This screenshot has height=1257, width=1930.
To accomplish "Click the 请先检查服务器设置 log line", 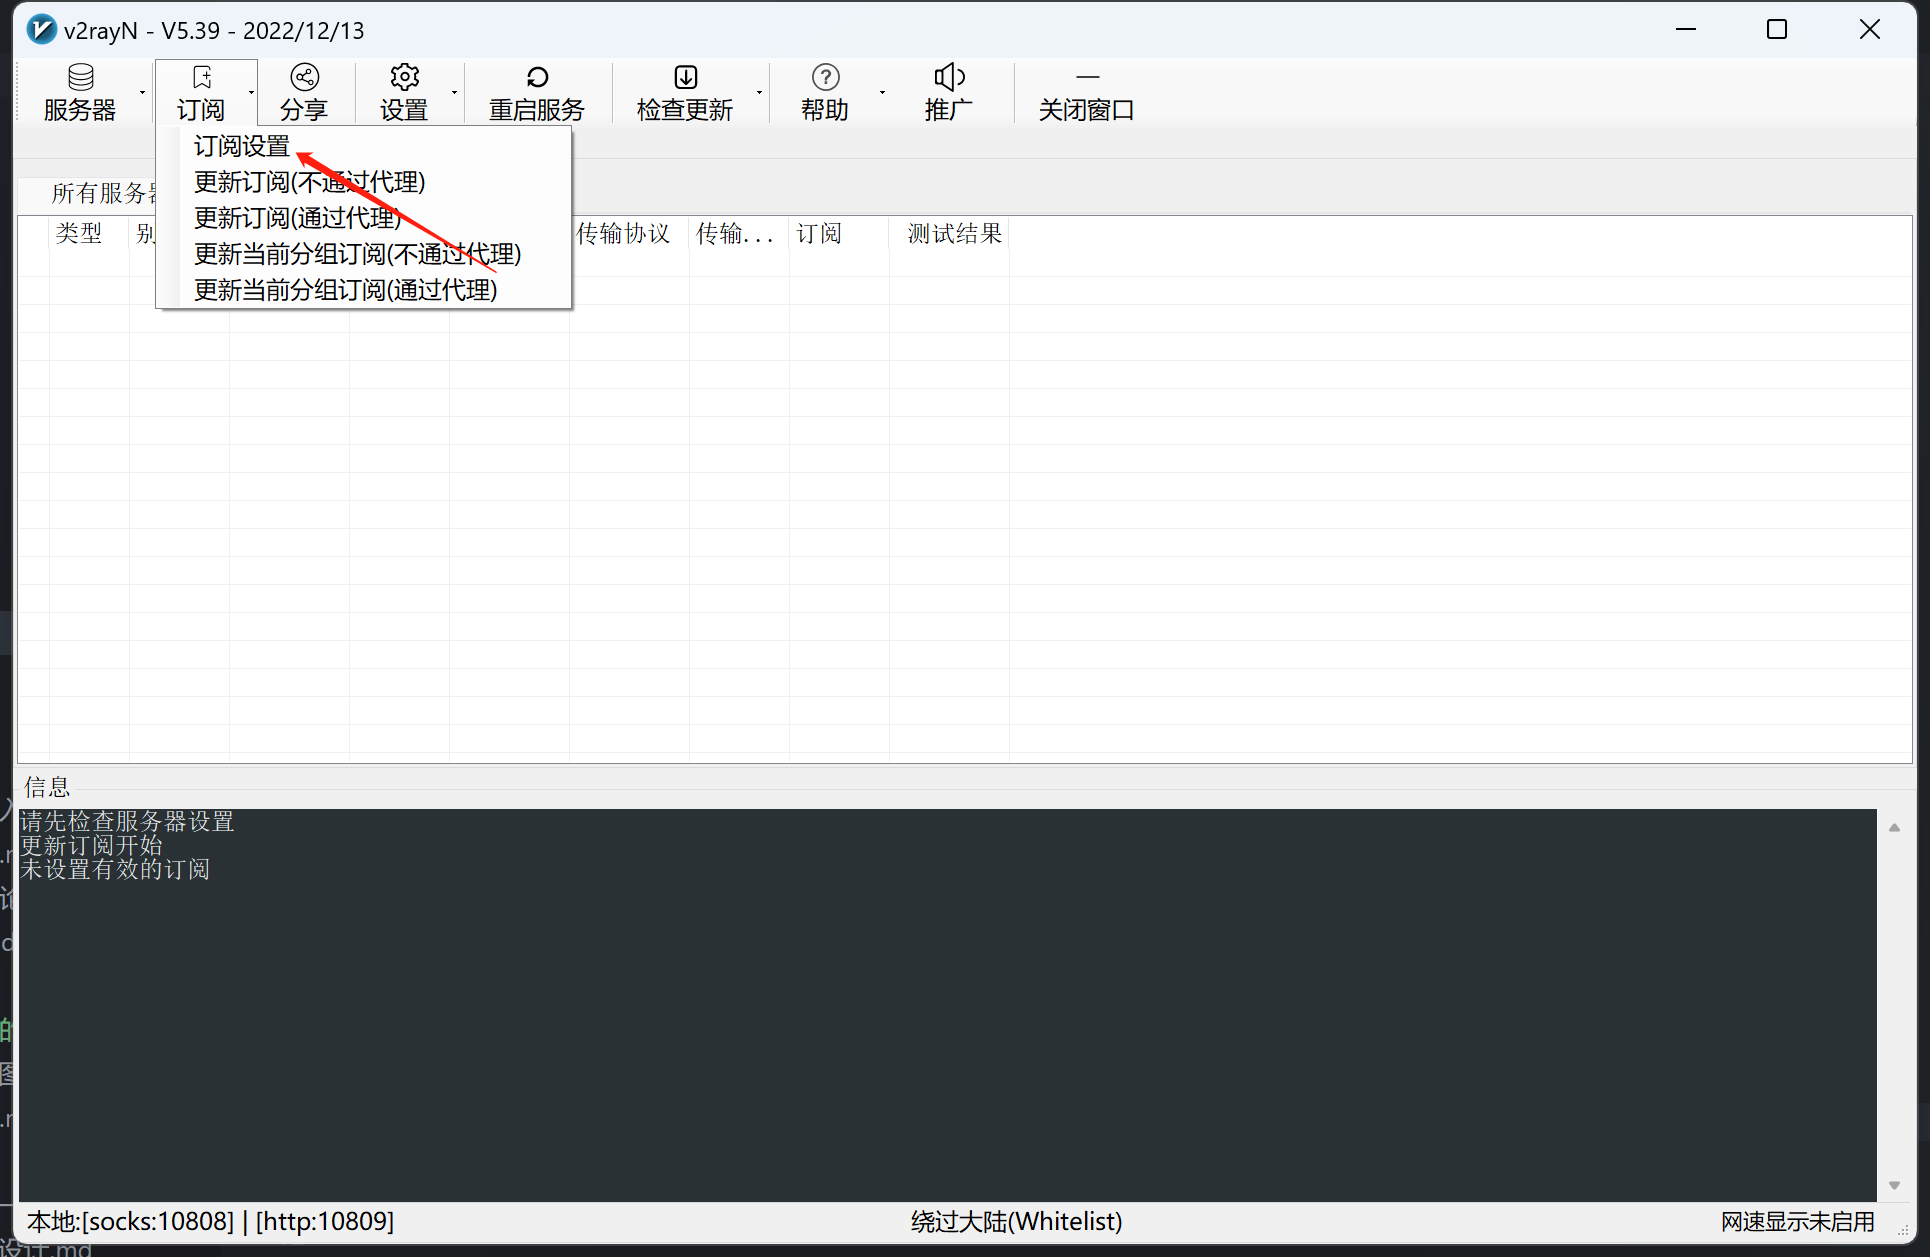I will [127, 822].
